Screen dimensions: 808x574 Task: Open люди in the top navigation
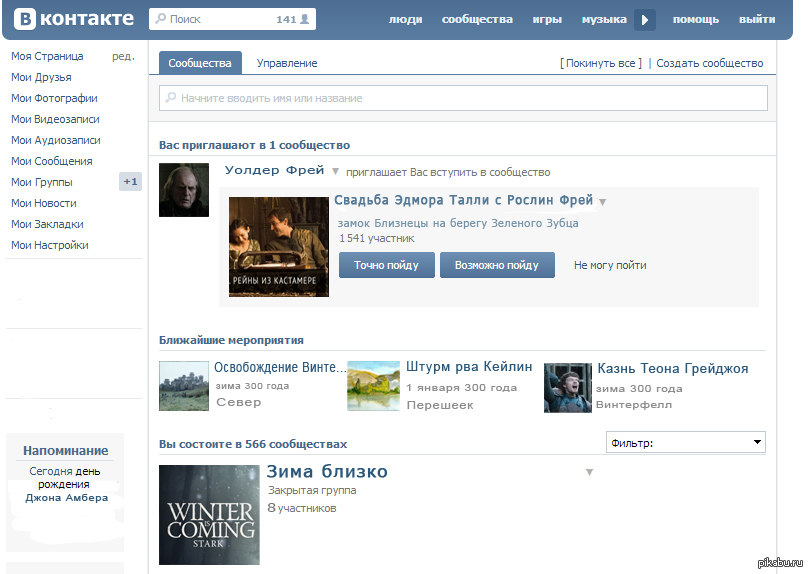pyautogui.click(x=406, y=20)
